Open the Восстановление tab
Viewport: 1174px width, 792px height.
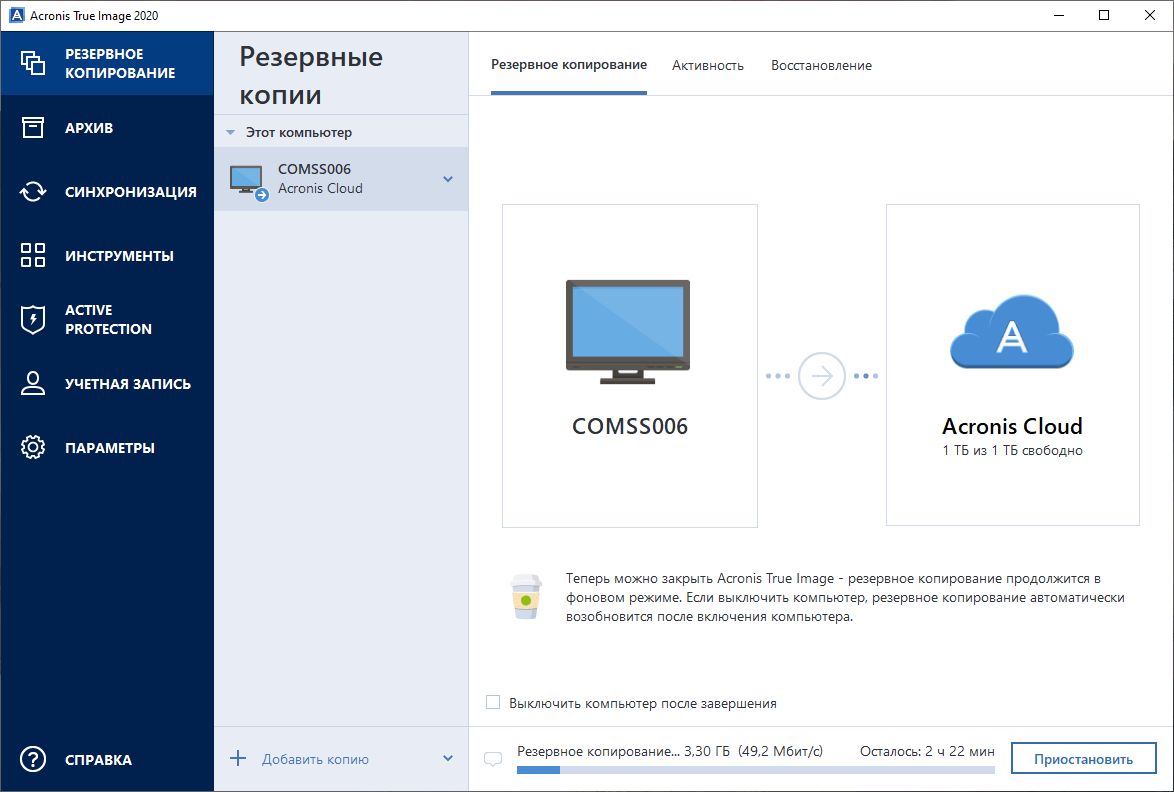(821, 64)
